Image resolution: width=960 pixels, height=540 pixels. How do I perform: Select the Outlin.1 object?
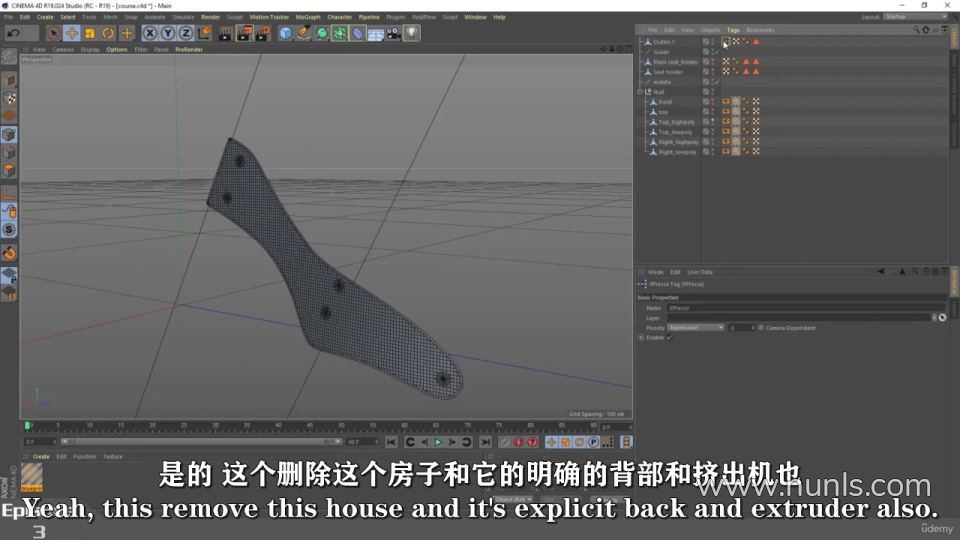click(x=663, y=42)
